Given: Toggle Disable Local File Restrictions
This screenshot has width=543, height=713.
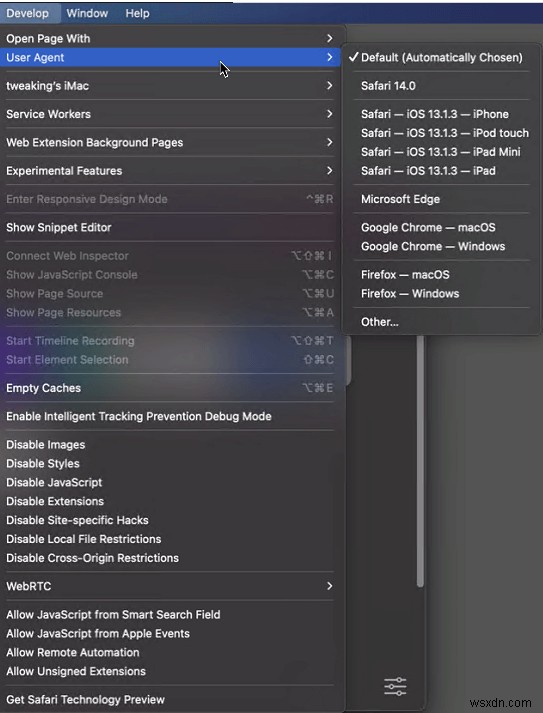Looking at the screenshot, I should (170, 539).
